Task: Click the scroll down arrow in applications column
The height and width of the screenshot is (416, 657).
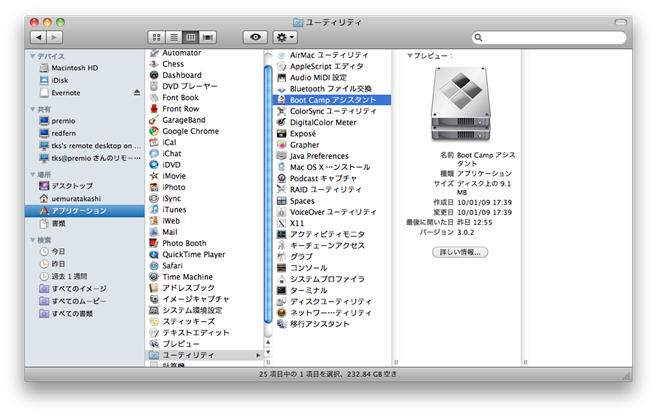Action: 268,352
